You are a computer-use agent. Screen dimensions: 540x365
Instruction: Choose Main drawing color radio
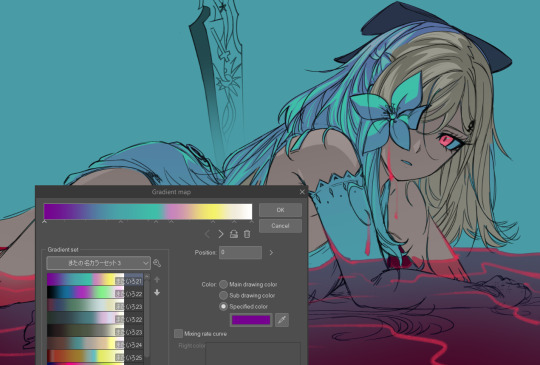click(224, 284)
